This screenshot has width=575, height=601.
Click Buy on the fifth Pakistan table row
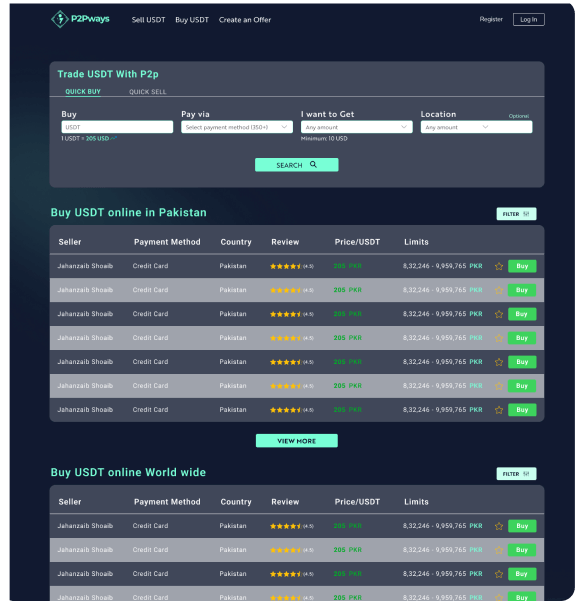522,362
